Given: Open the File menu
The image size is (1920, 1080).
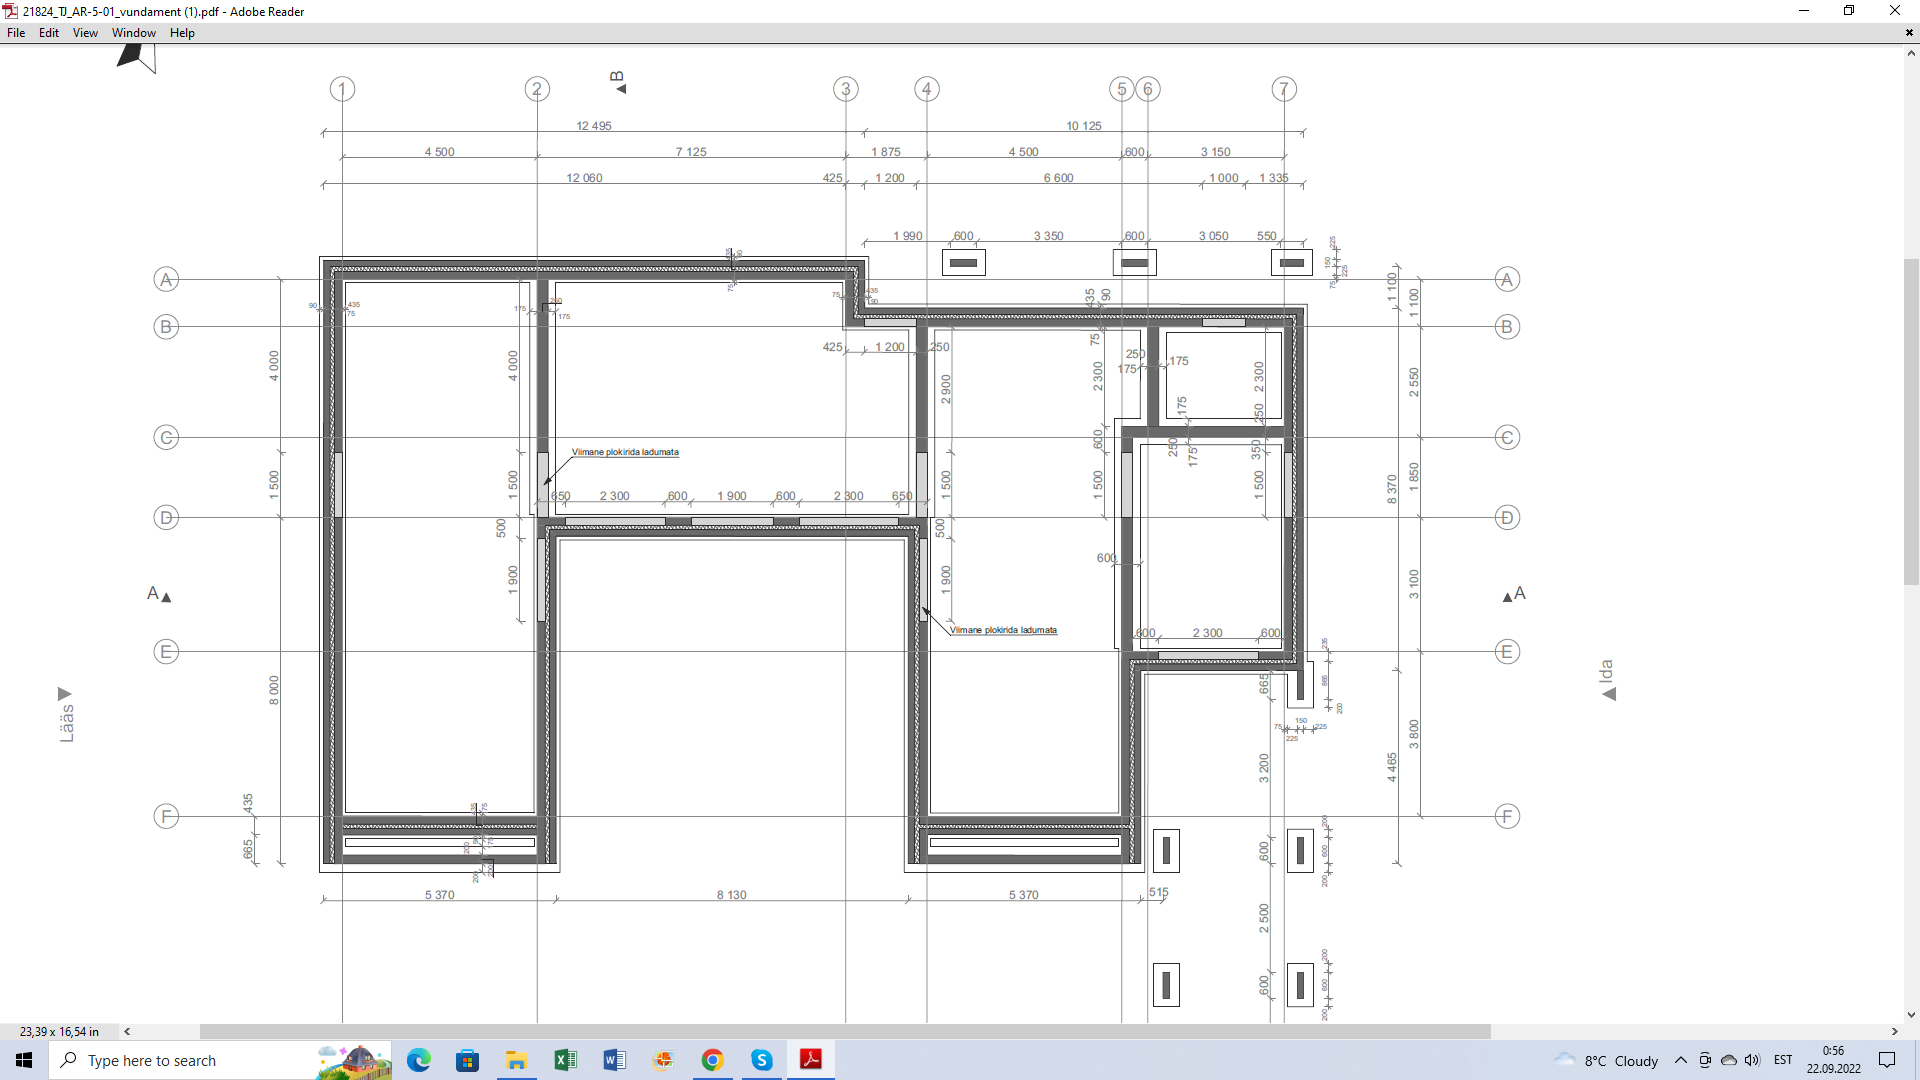Looking at the screenshot, I should 16,33.
